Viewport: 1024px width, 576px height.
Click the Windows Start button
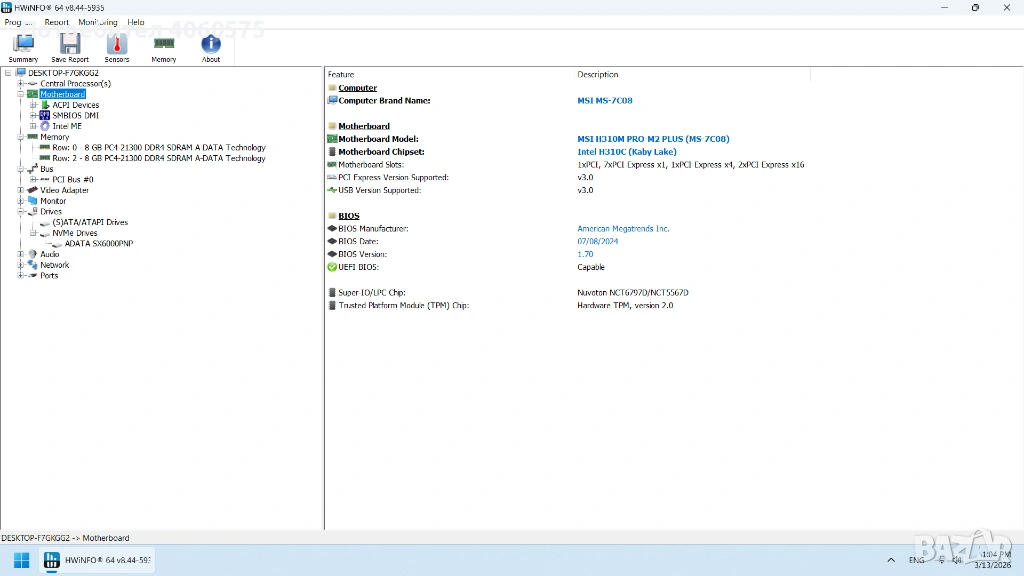click(x=21, y=560)
